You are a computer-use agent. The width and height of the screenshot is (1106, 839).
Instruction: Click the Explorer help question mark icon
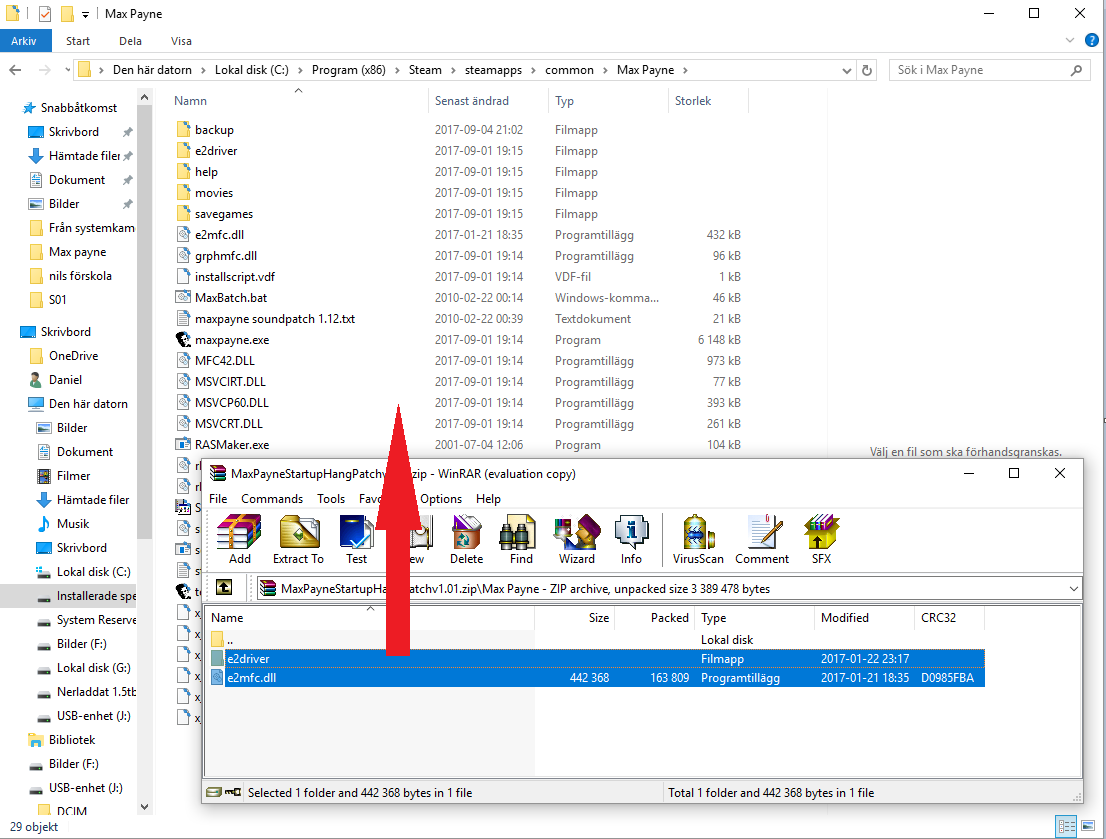[x=1091, y=40]
